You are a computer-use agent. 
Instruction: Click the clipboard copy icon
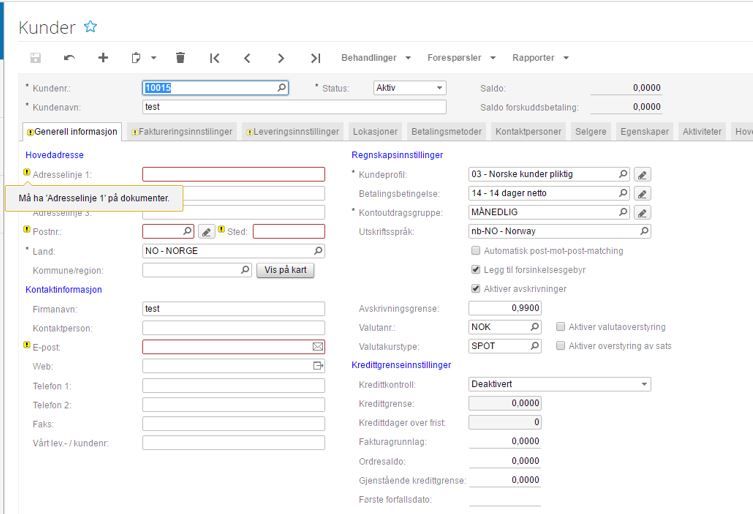(136, 58)
